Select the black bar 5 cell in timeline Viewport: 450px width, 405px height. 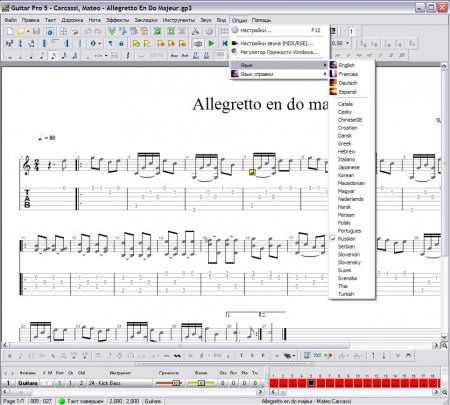311,383
